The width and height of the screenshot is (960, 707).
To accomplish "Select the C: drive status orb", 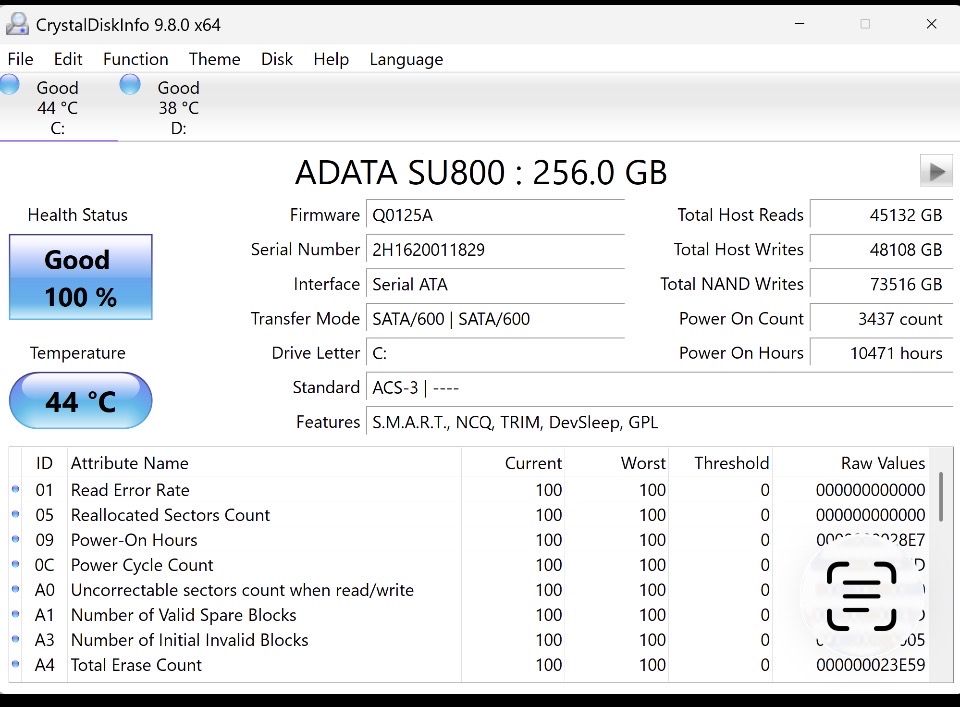I will 10,85.
